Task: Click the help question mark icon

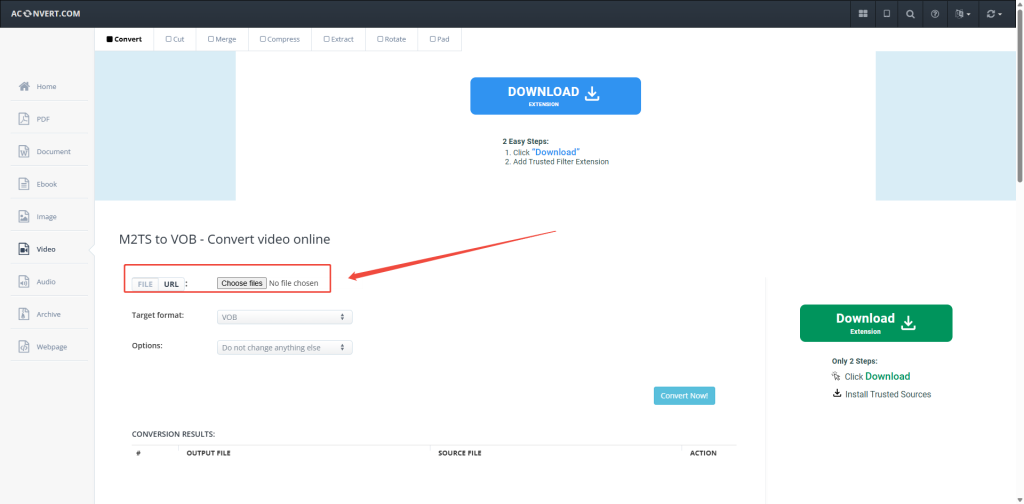Action: 935,14
